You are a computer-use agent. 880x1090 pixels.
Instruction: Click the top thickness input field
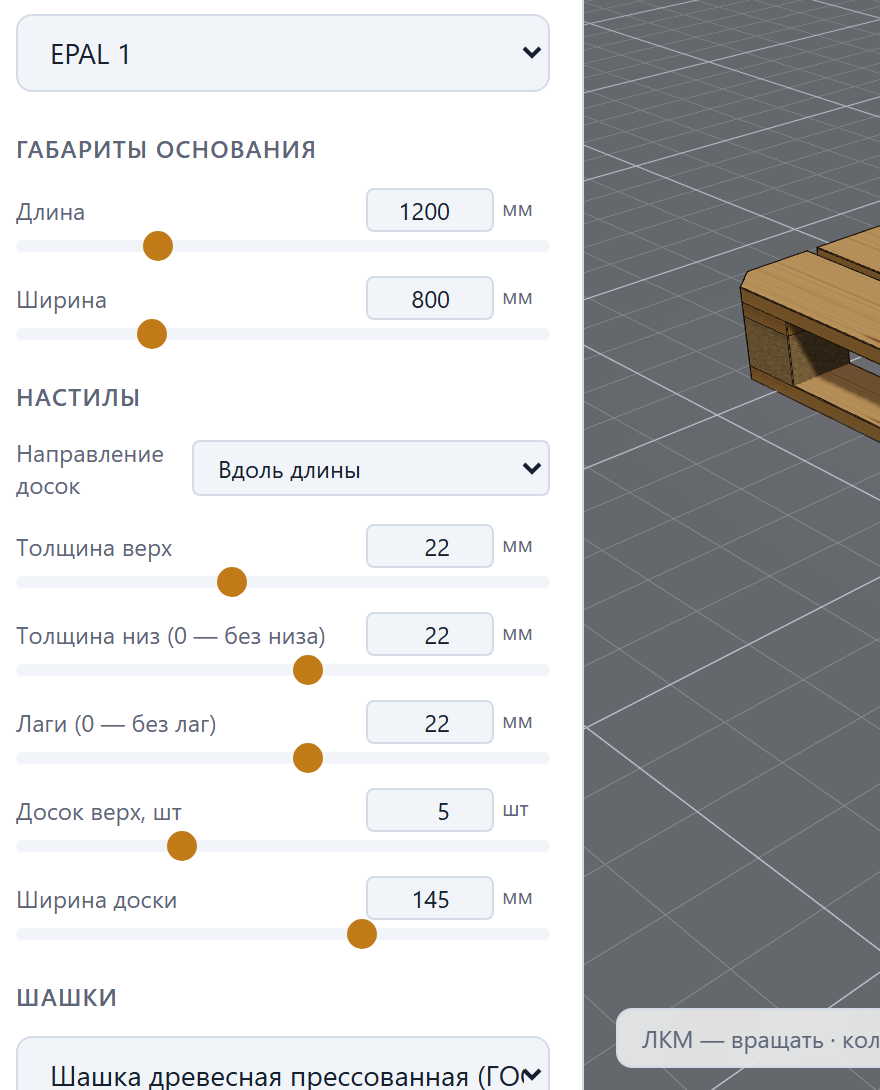click(430, 546)
